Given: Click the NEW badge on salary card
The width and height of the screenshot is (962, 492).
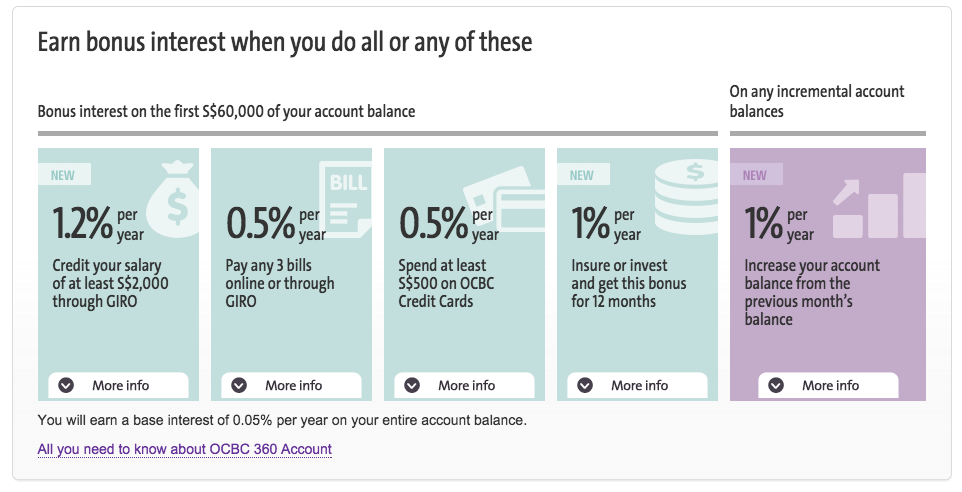Looking at the screenshot, I should pyautogui.click(x=63, y=175).
